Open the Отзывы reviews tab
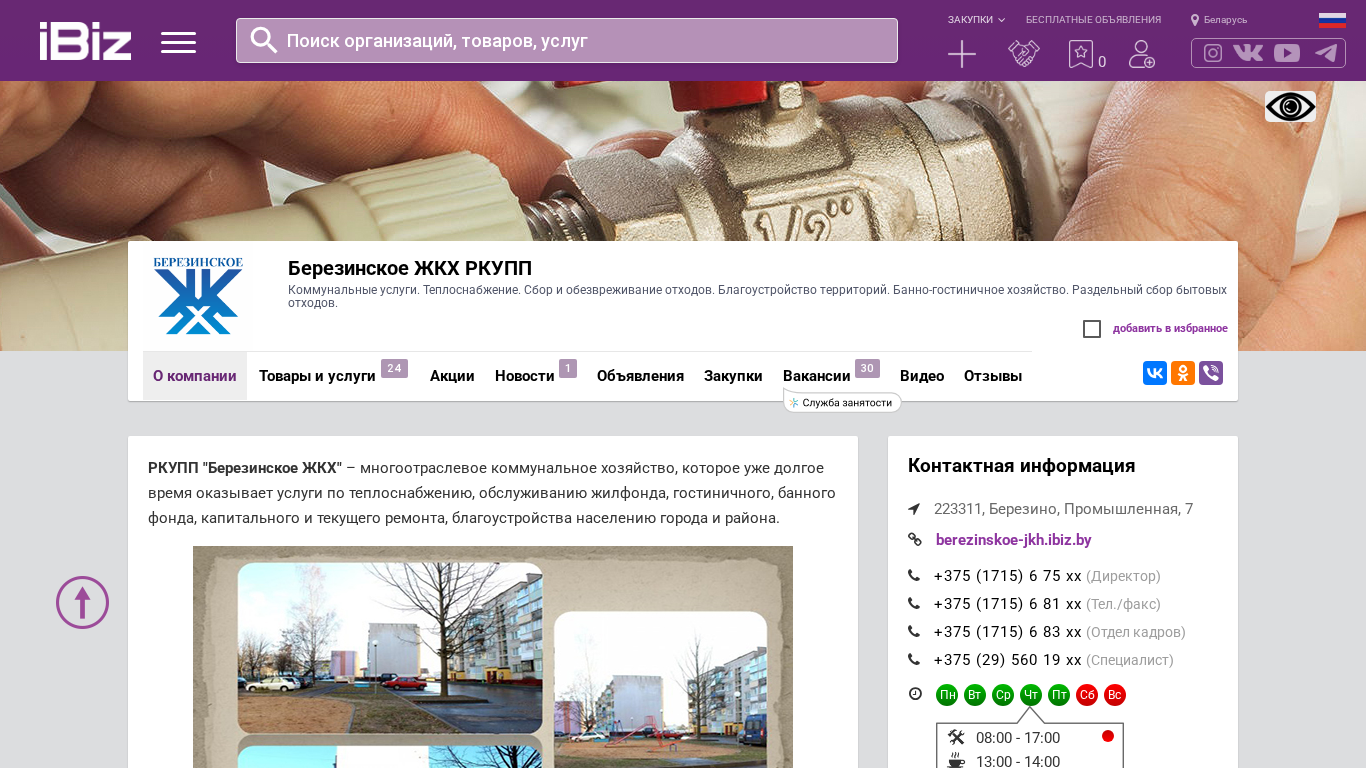 pos(993,376)
